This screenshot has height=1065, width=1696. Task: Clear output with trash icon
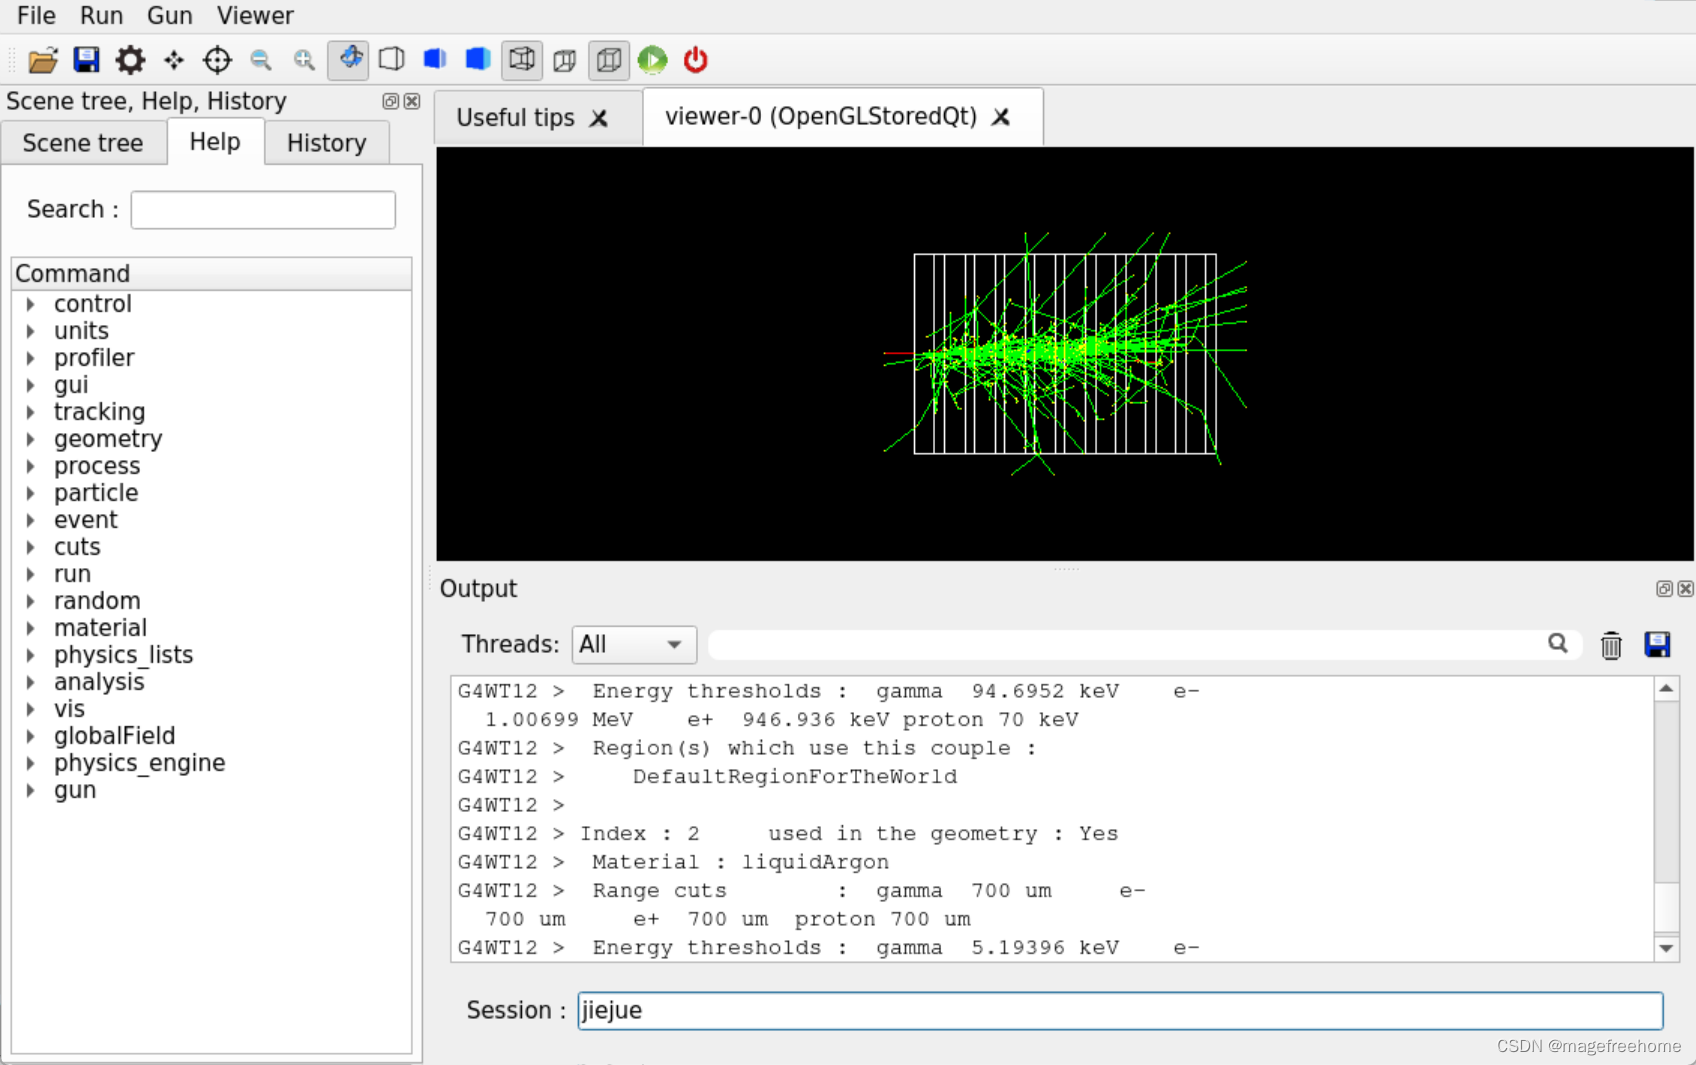point(1611,645)
